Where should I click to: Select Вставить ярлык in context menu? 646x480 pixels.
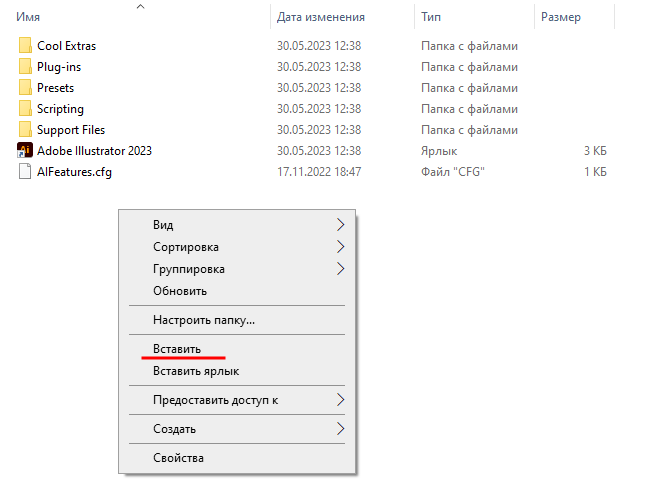[x=196, y=371]
